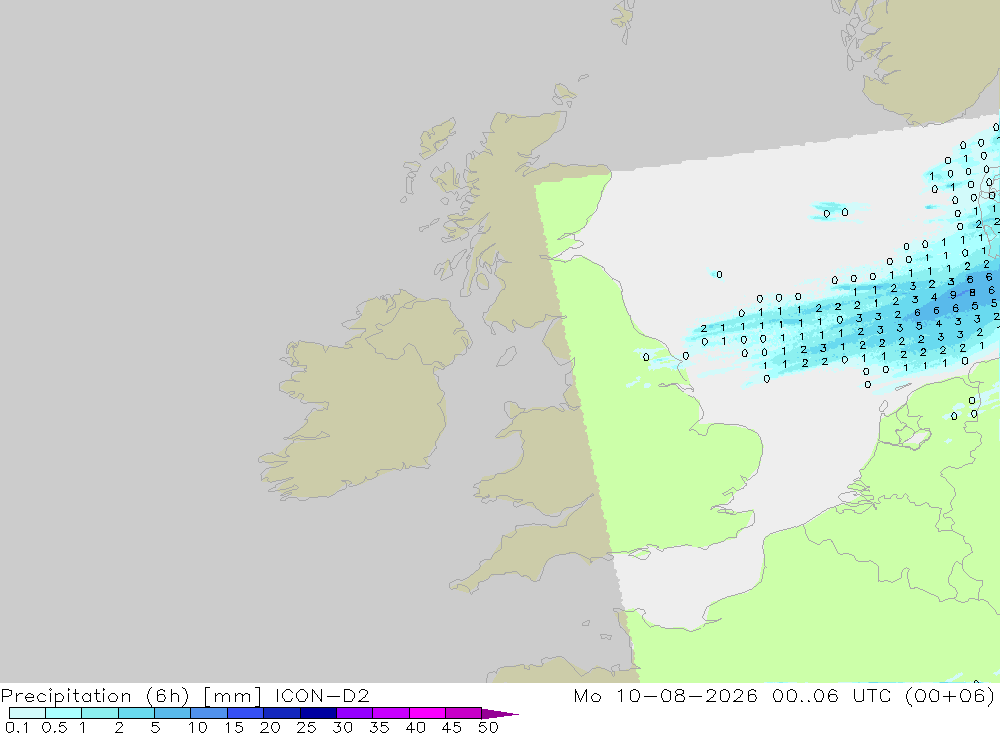
Task: Pick the 15–20 mm legend color swatch
Action: click(x=245, y=713)
